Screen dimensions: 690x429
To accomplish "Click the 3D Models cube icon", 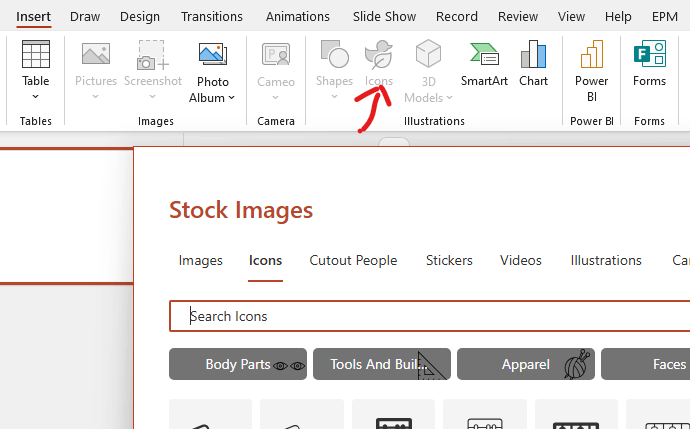I will pos(428,54).
